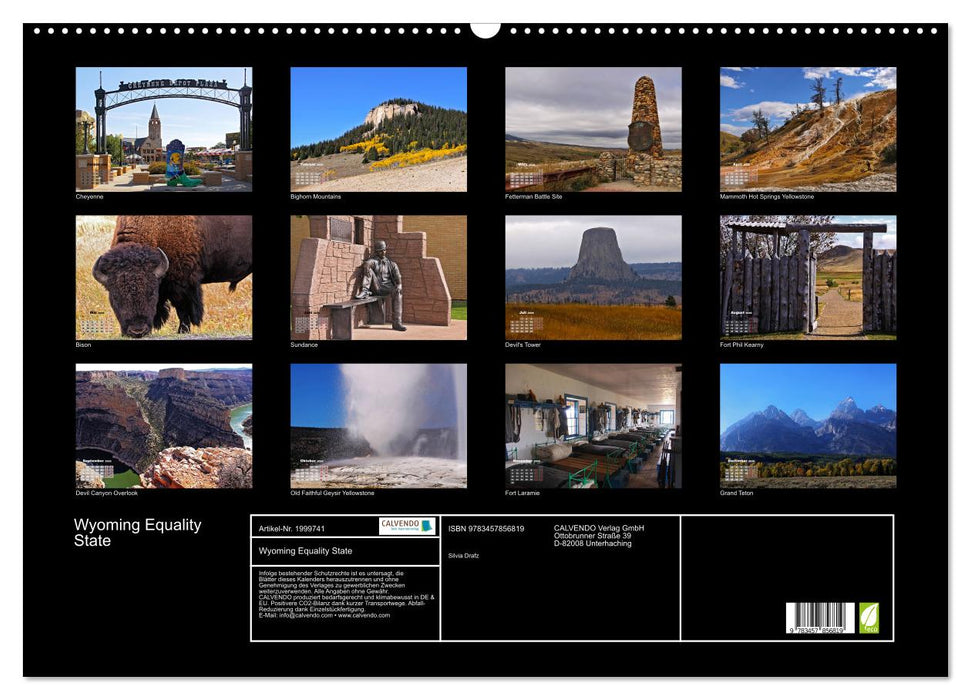Screen dimensions: 971x700
Task: Click the info@calvendo.com email link
Action: 300,614
